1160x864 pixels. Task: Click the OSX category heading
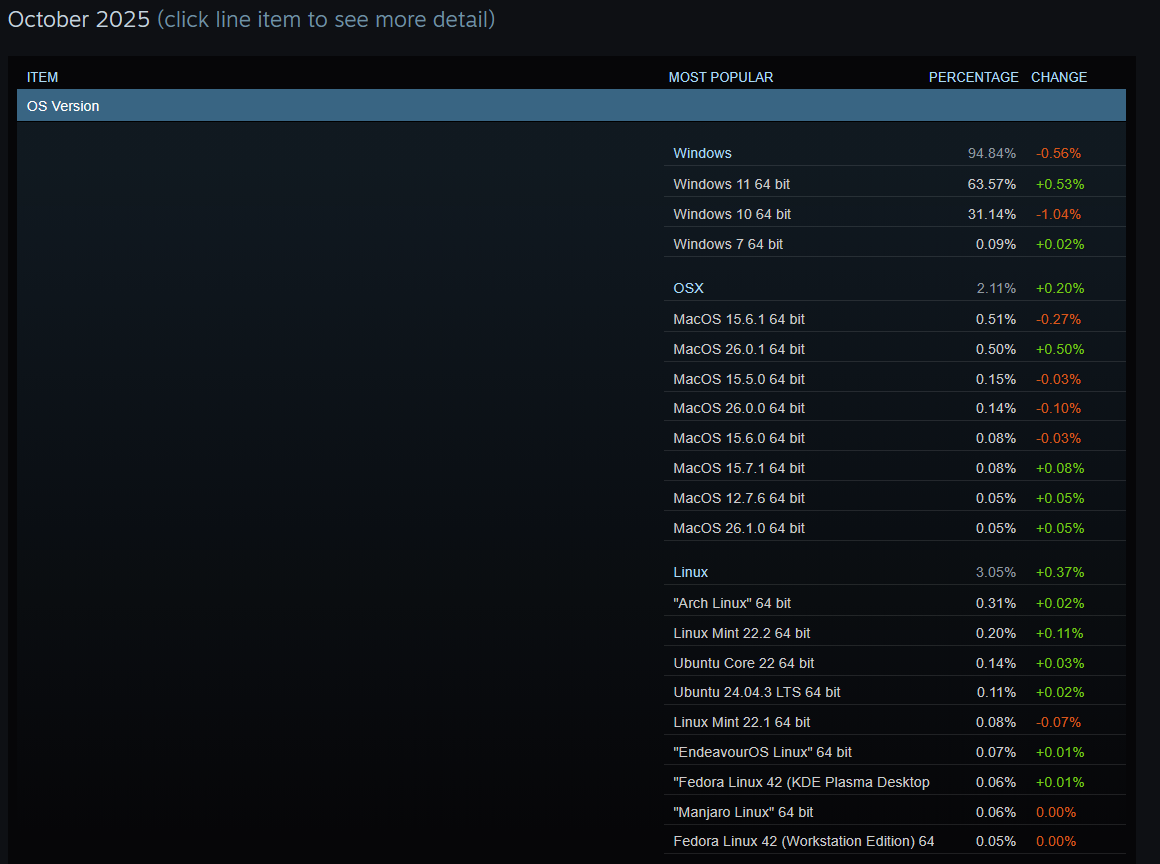pos(688,288)
